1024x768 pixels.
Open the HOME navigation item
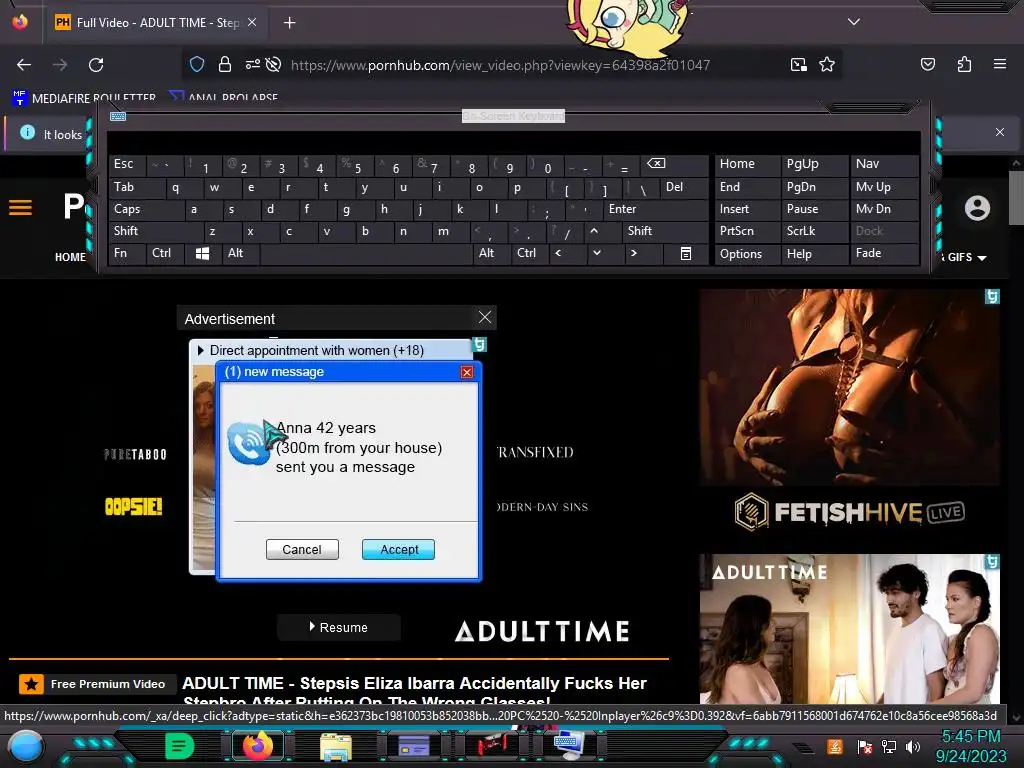tap(70, 257)
